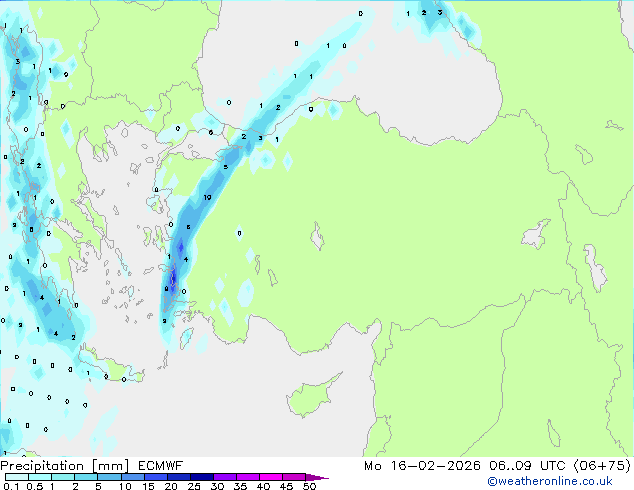Pick the 40–45 mm magenta legend swatch
634x490 pixels.
point(271,477)
